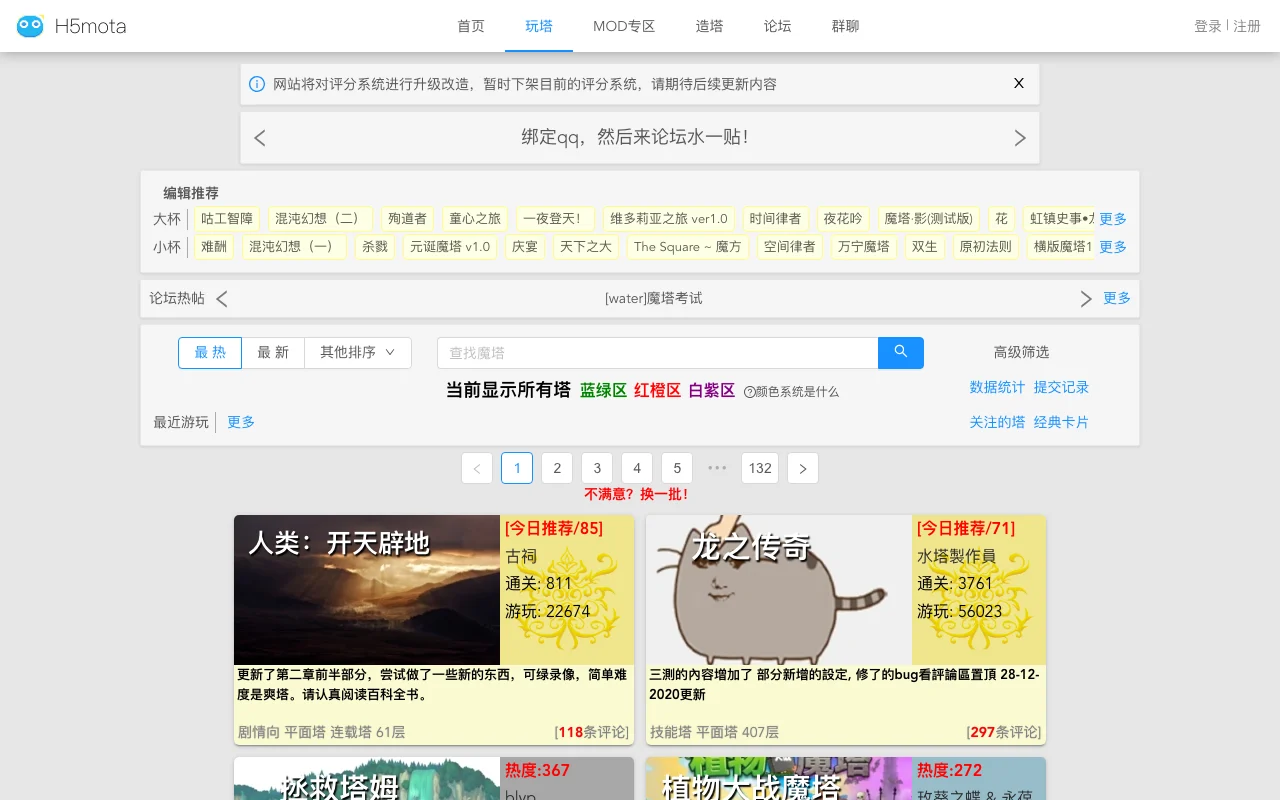Viewport: 1280px width, 800px height.
Task: Go to previous page in pagination
Action: (477, 468)
